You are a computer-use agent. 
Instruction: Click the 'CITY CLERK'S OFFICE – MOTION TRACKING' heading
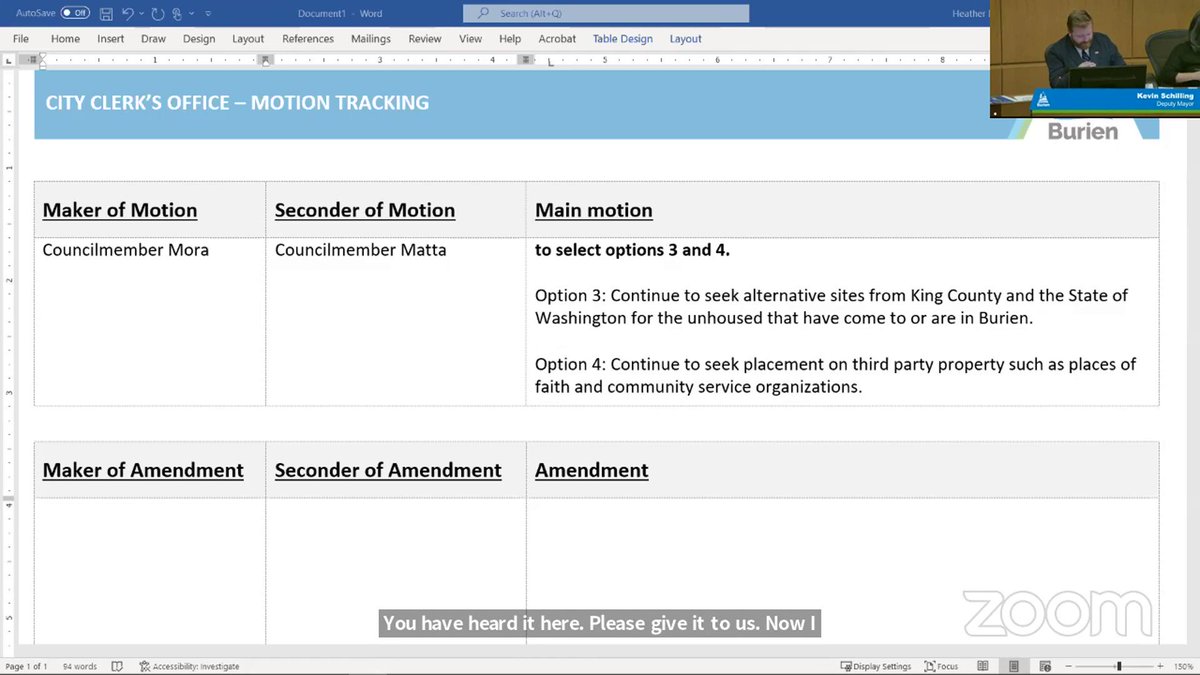click(237, 102)
